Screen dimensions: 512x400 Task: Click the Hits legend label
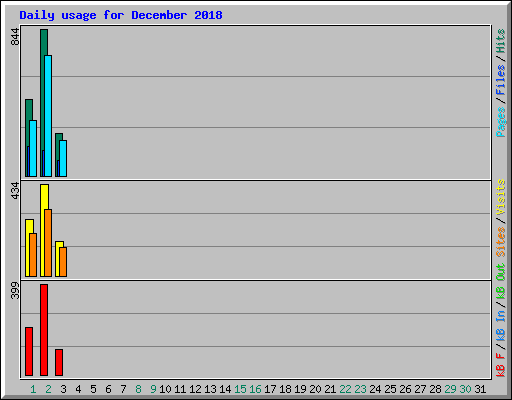pos(501,41)
